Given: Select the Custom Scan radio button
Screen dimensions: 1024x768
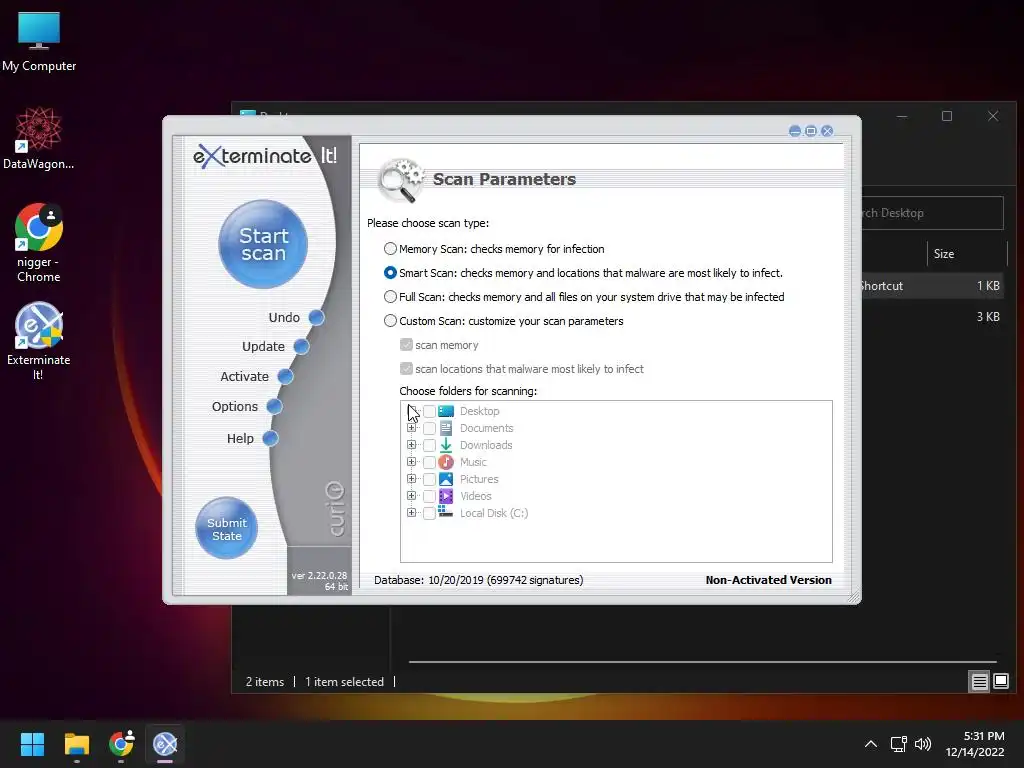Looking at the screenshot, I should click(390, 321).
